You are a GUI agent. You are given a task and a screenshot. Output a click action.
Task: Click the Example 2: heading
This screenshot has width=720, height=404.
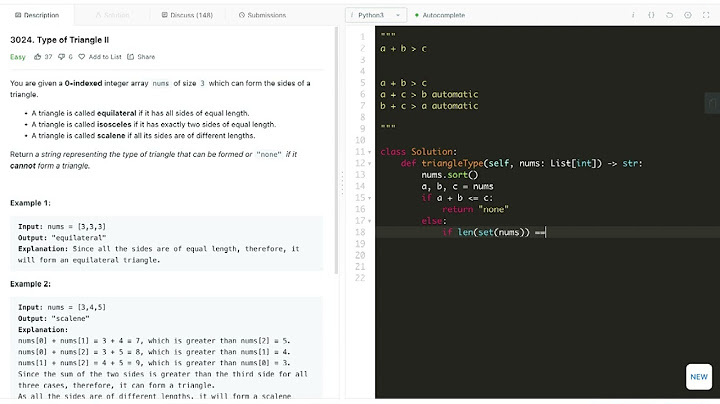30,284
